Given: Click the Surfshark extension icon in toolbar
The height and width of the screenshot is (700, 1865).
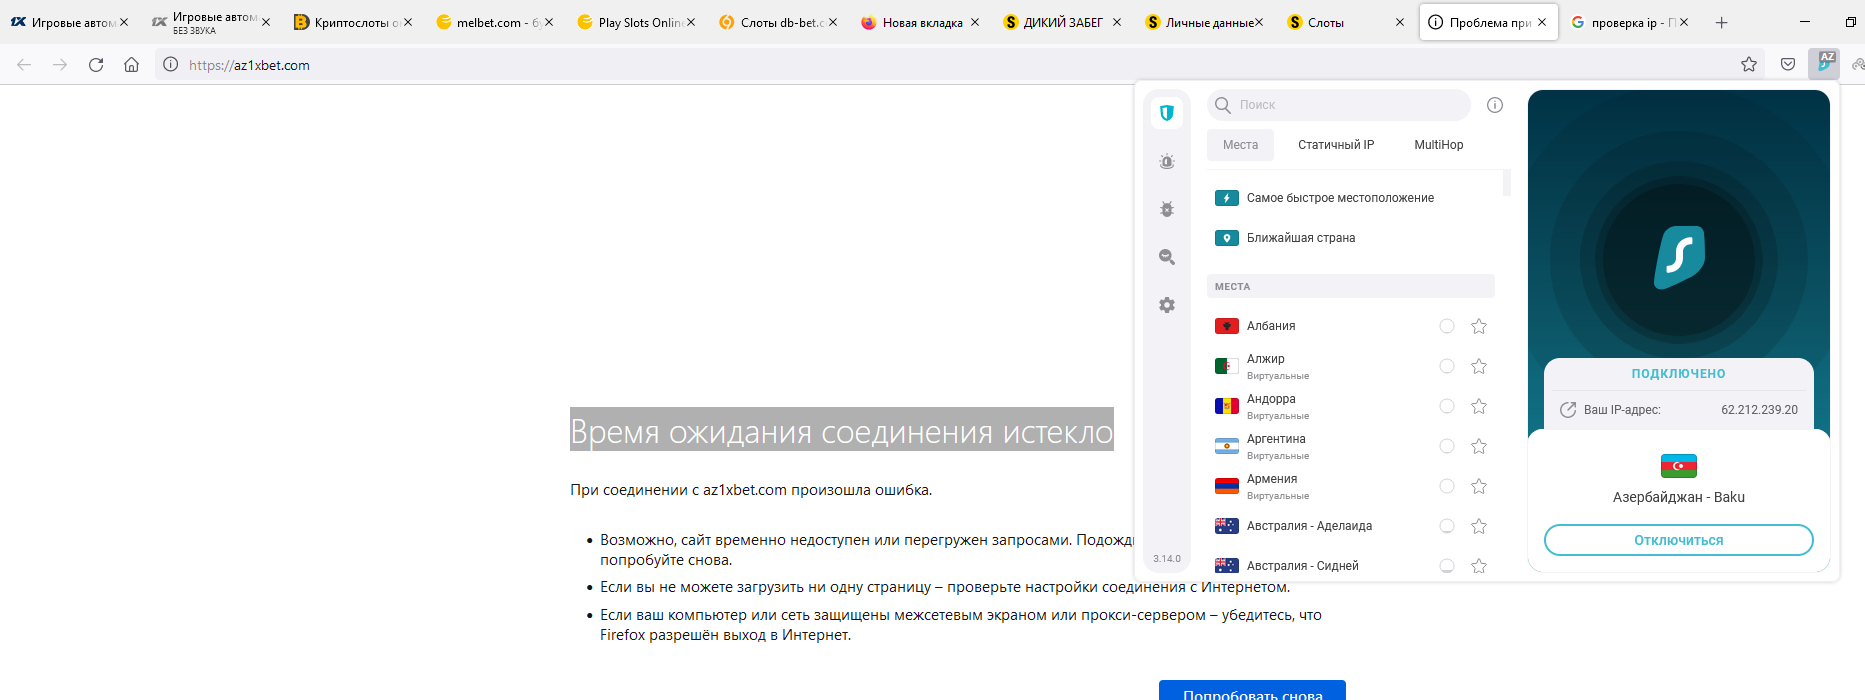Looking at the screenshot, I should [1825, 64].
